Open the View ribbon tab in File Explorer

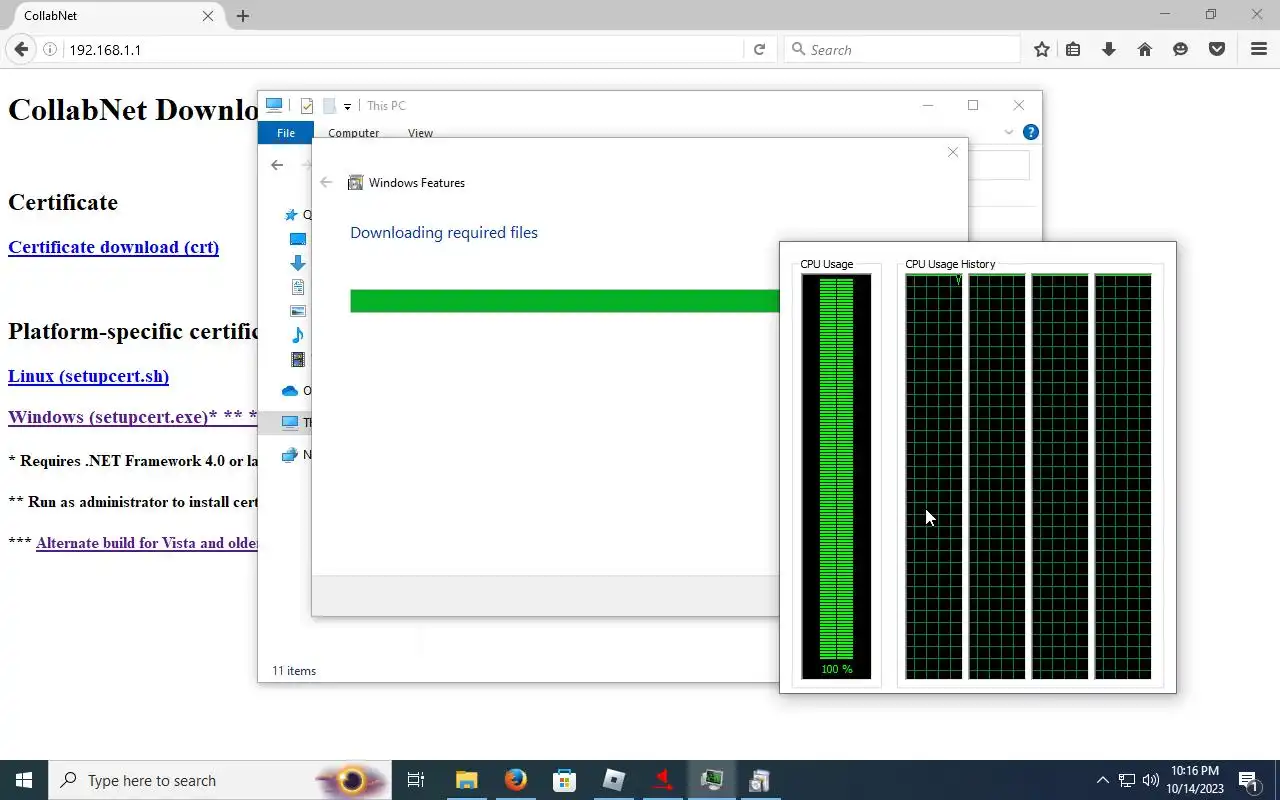click(420, 133)
